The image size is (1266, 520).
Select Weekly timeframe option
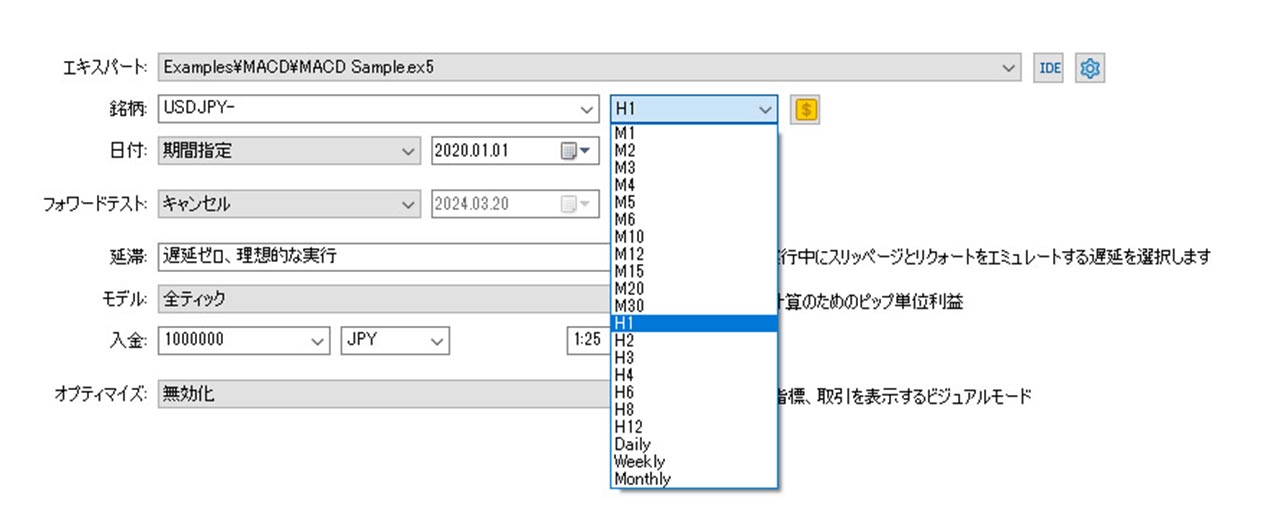point(639,461)
